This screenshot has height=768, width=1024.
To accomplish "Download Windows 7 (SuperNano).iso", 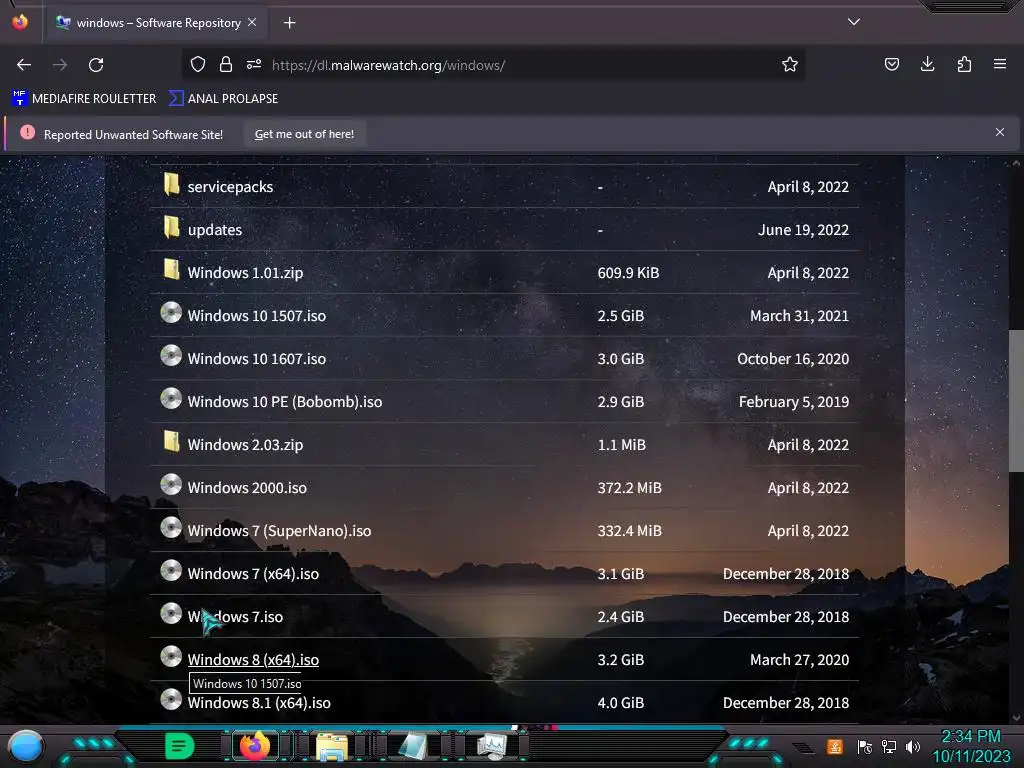I will [279, 531].
